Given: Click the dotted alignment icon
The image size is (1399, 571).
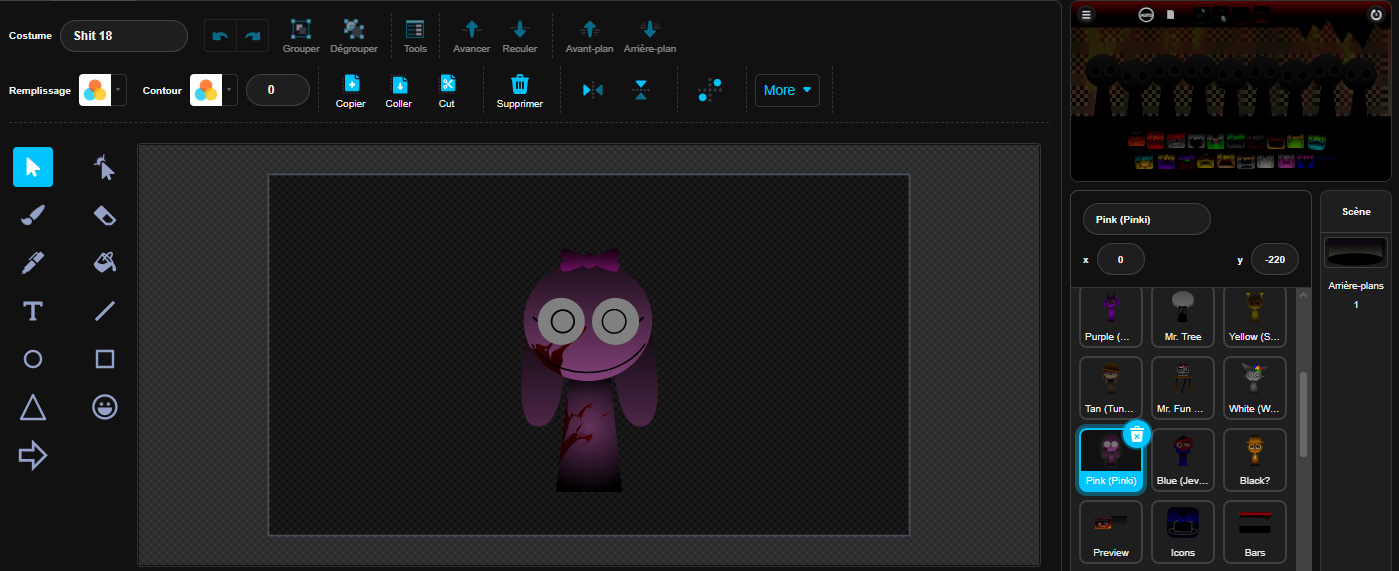Looking at the screenshot, I should (710, 90).
